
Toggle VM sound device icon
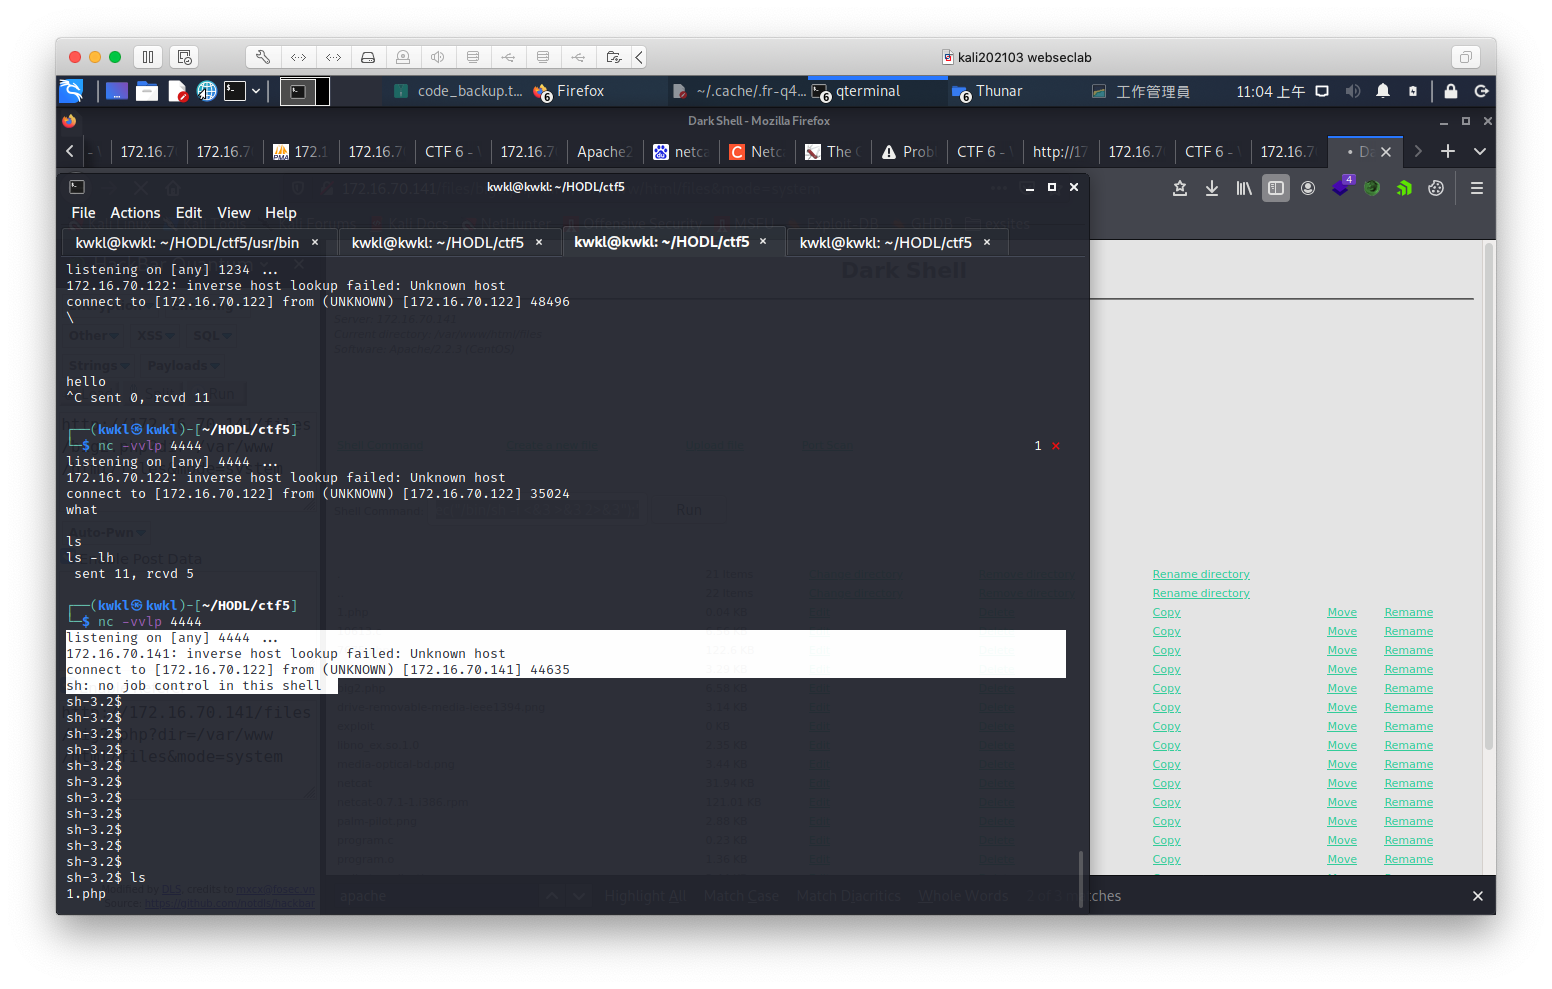[438, 57]
